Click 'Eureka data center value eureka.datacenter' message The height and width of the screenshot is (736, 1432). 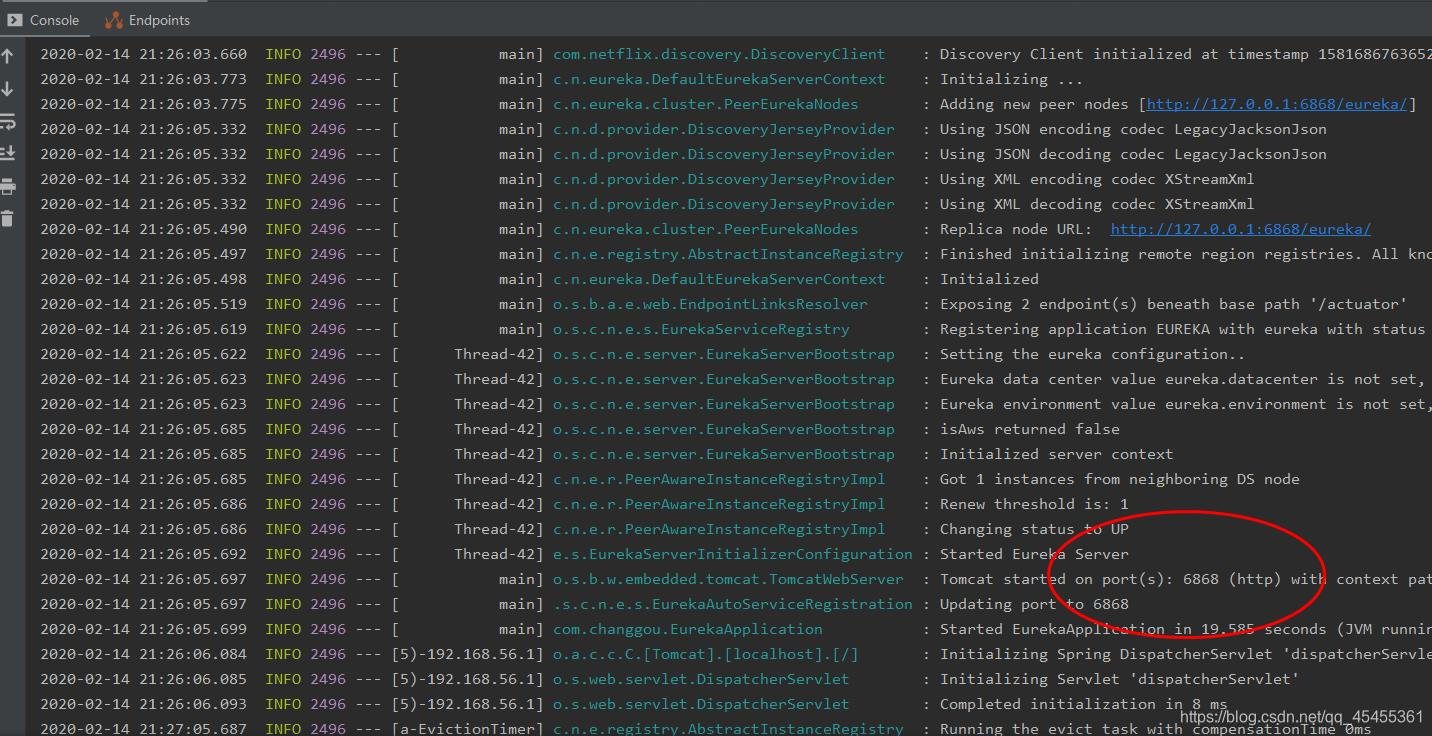point(1185,379)
